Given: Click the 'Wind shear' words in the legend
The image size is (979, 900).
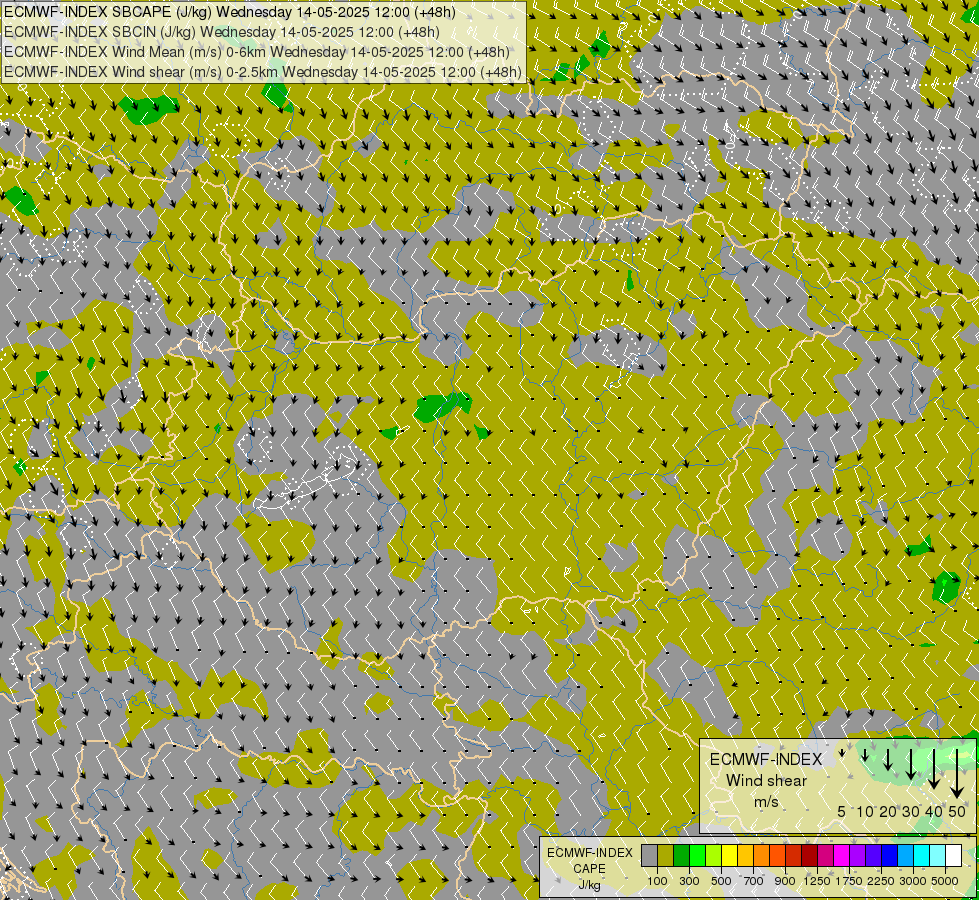Looking at the screenshot, I should pos(766,781).
